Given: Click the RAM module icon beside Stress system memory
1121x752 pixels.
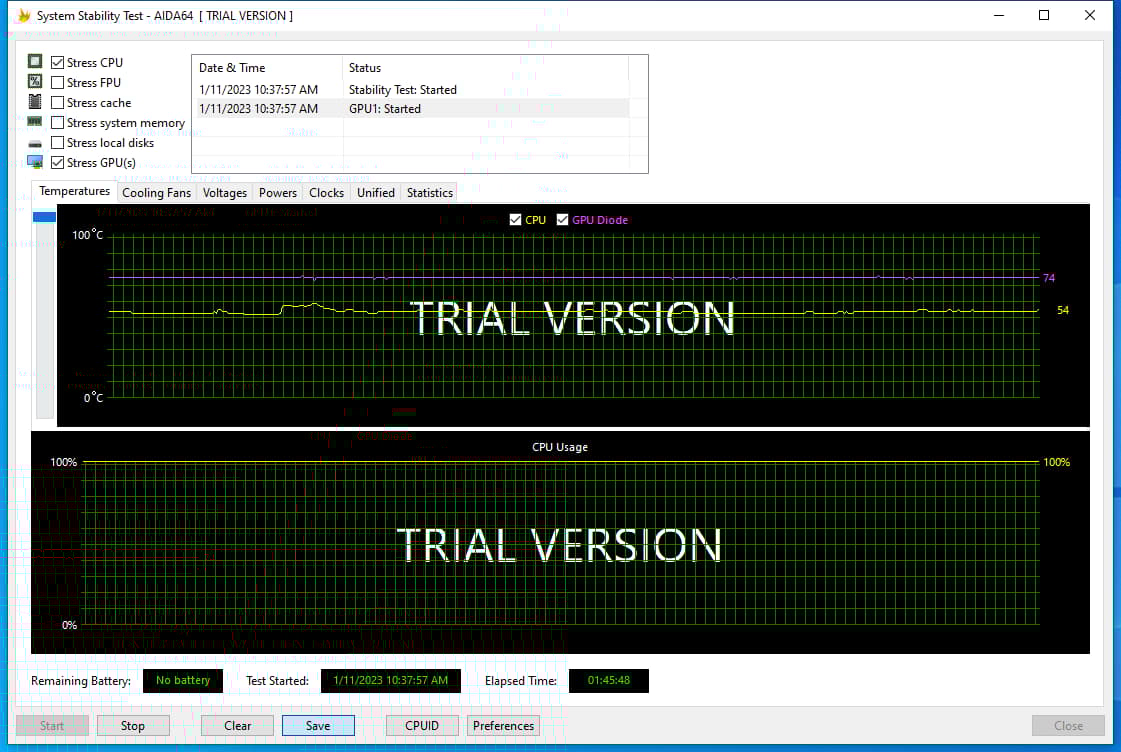Looking at the screenshot, I should click(x=35, y=122).
